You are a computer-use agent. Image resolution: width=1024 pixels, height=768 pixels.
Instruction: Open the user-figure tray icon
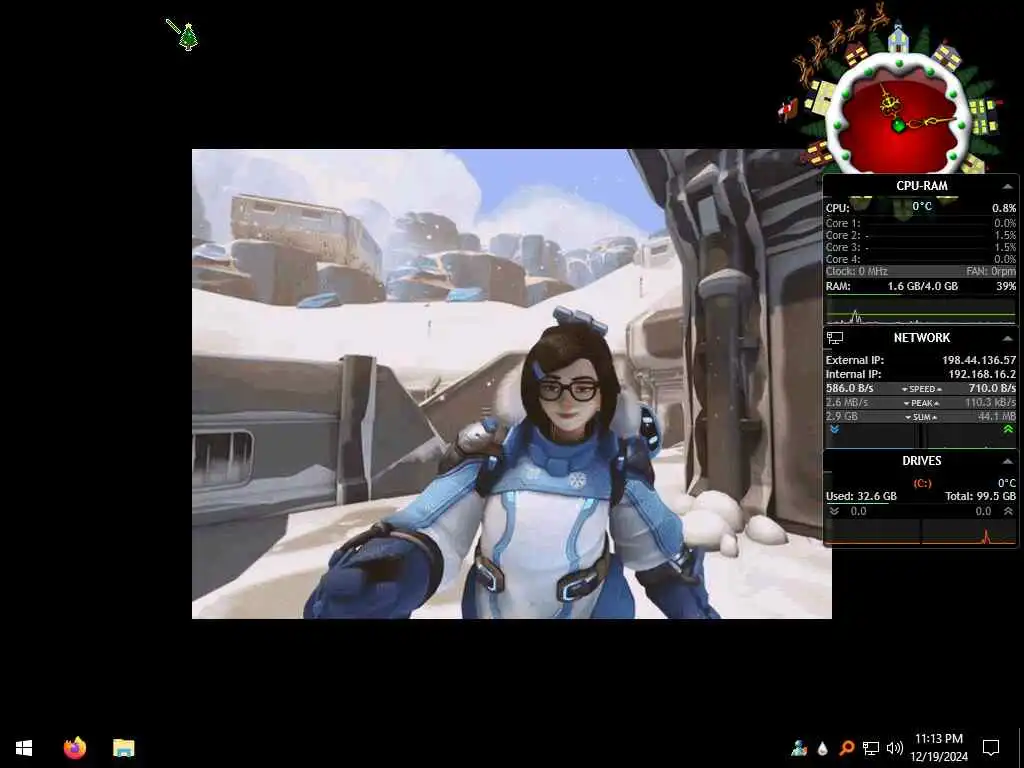coord(799,748)
